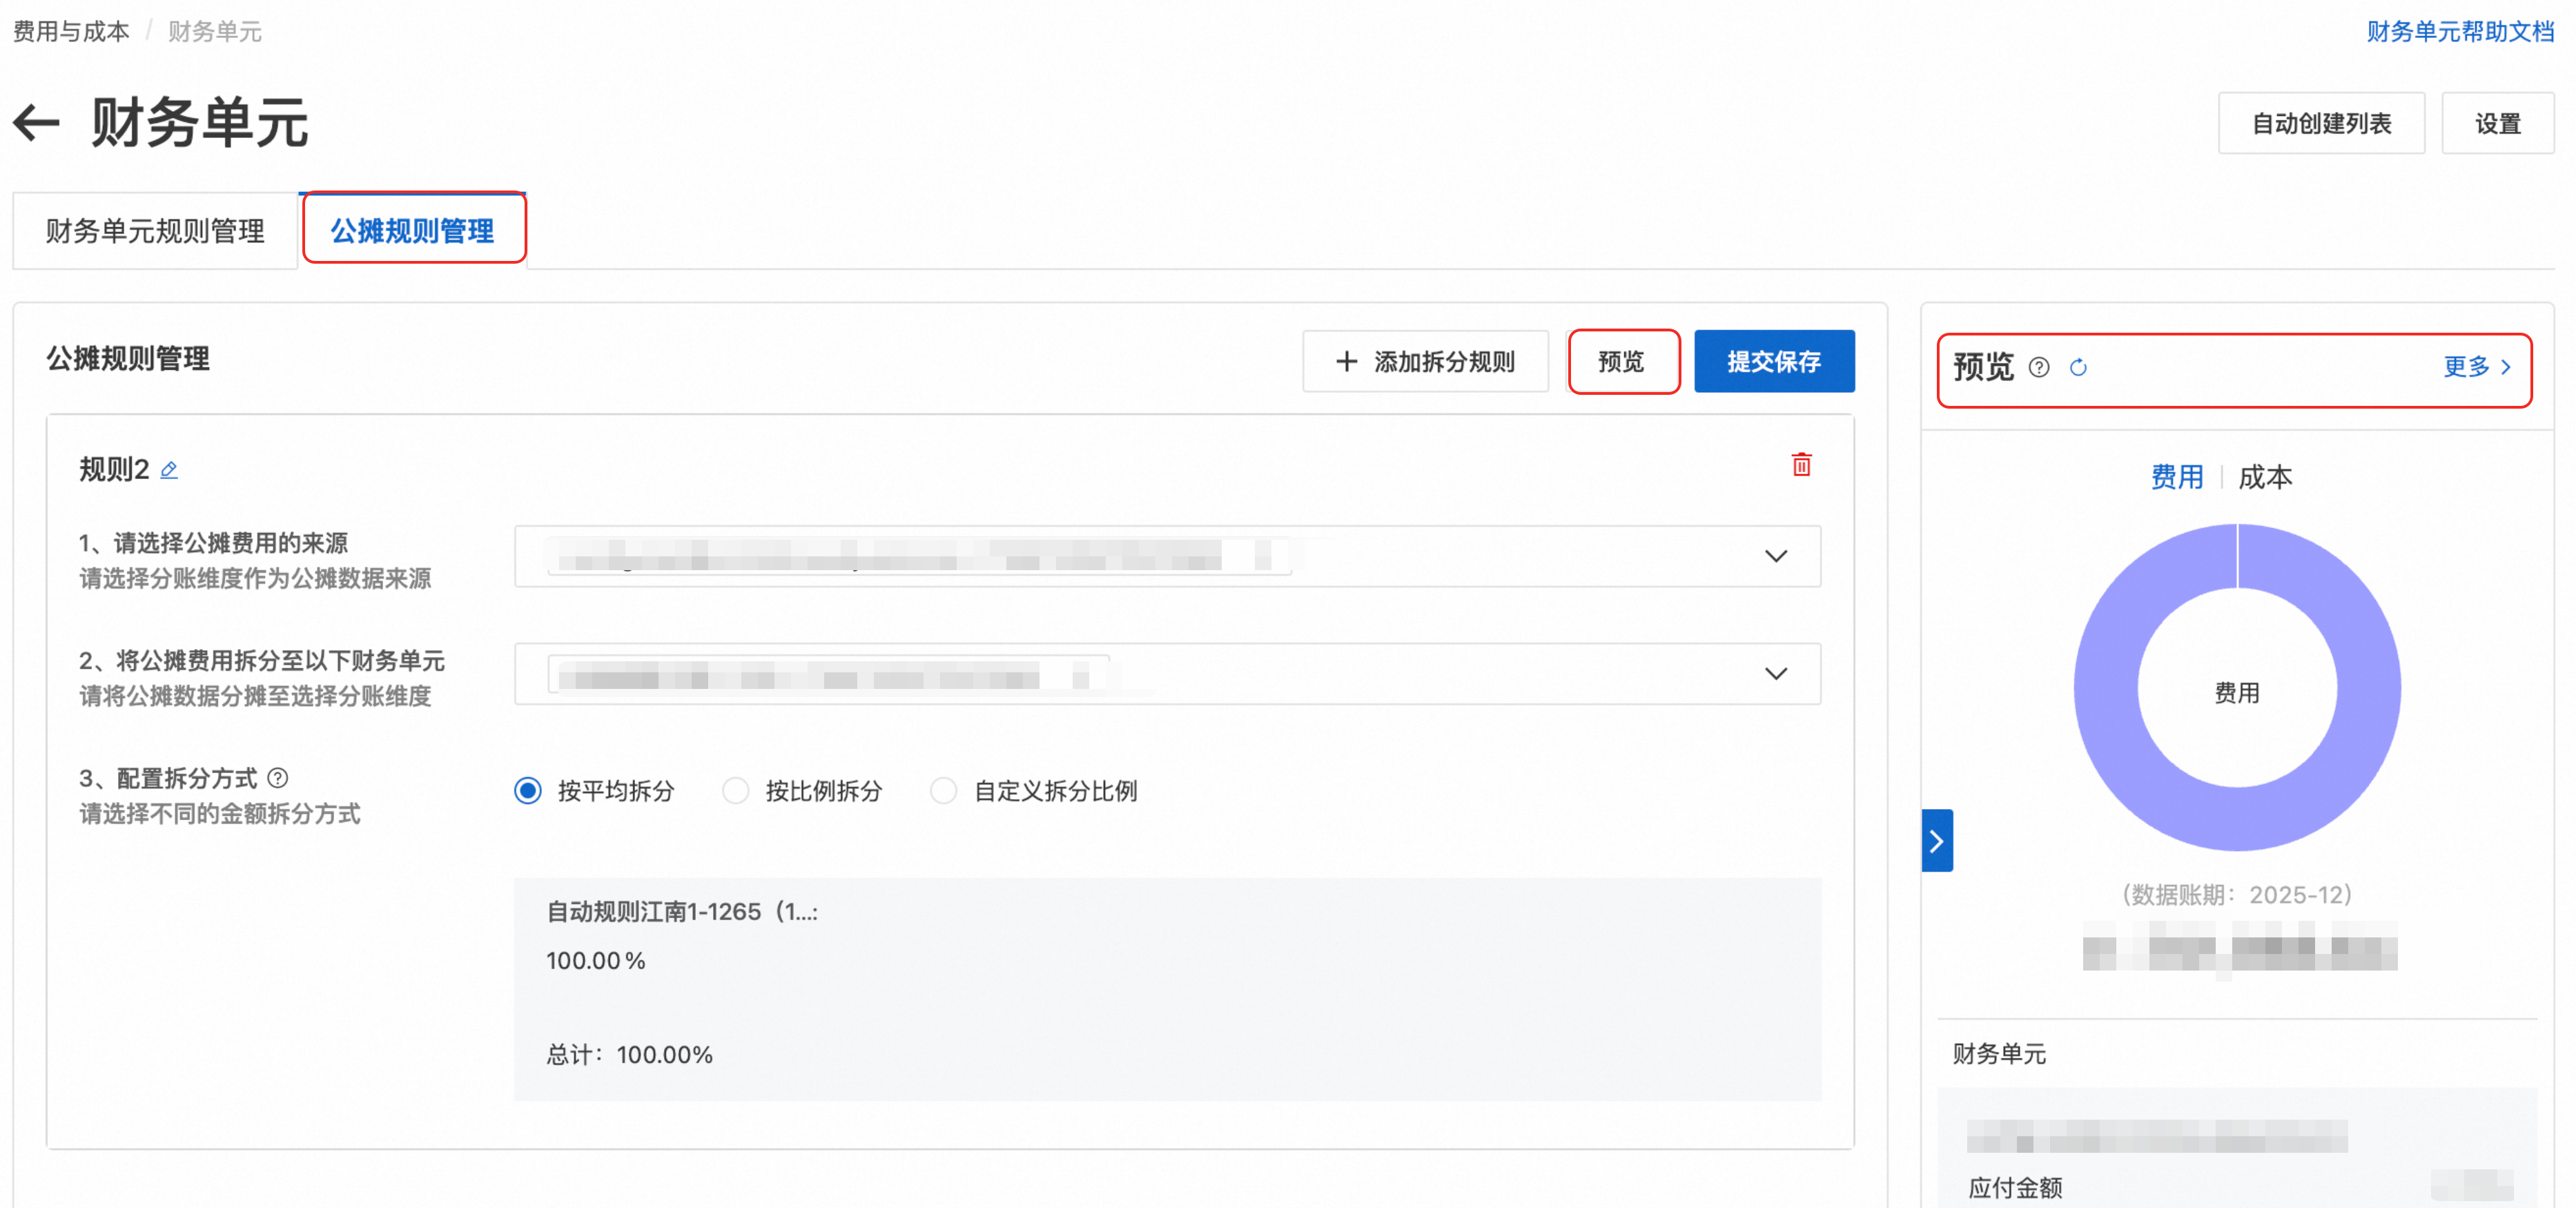Switch to 财务单元规则管理 tab
This screenshot has height=1208, width=2576.
[155, 231]
